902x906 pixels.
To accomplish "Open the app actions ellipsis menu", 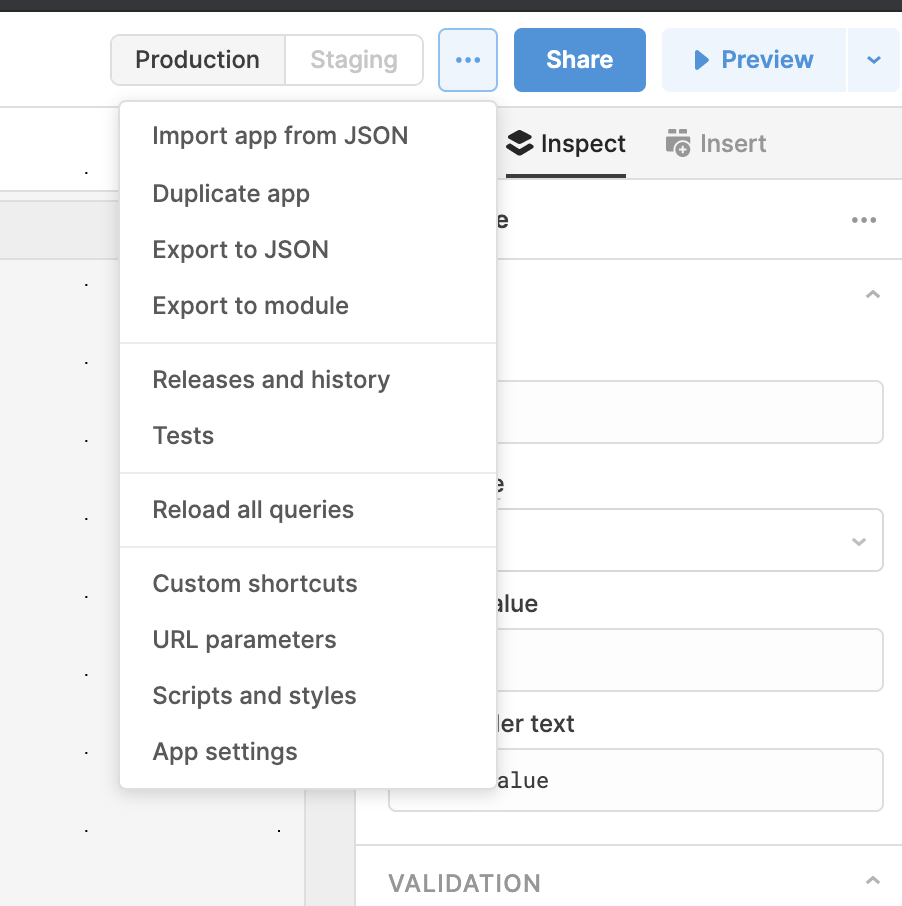I will (x=467, y=59).
